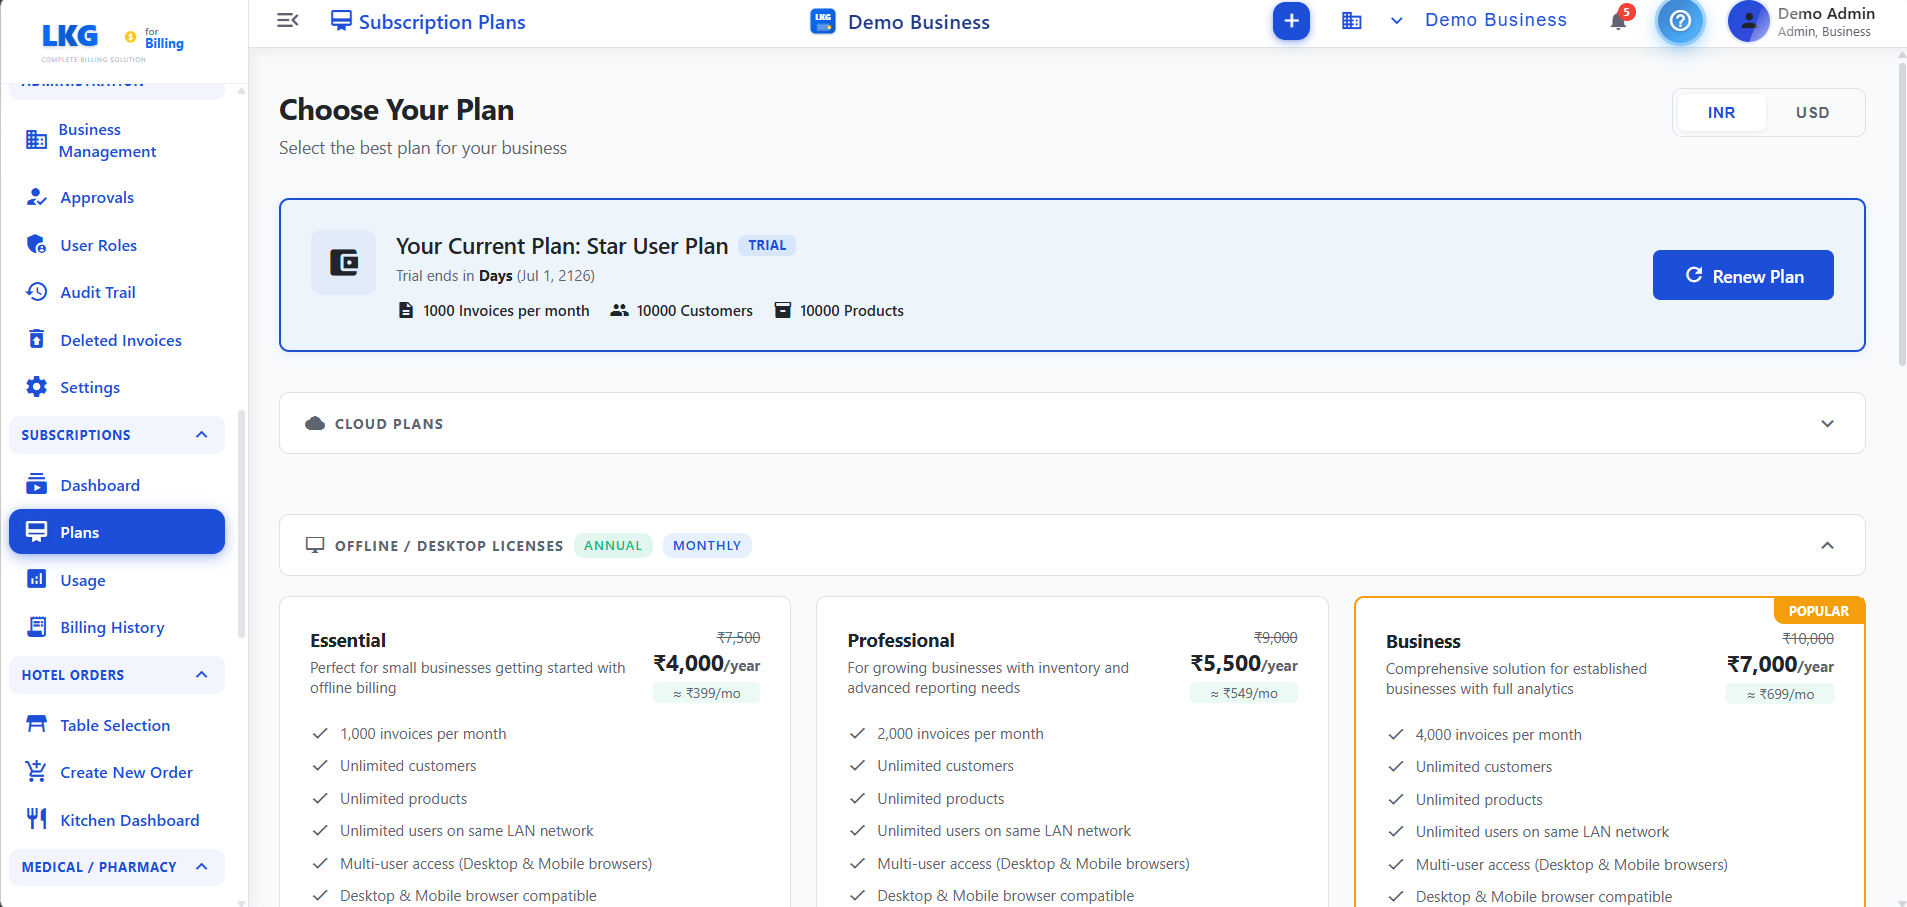Click the '1000 Invoices per month' text
The height and width of the screenshot is (907, 1907).
click(506, 311)
